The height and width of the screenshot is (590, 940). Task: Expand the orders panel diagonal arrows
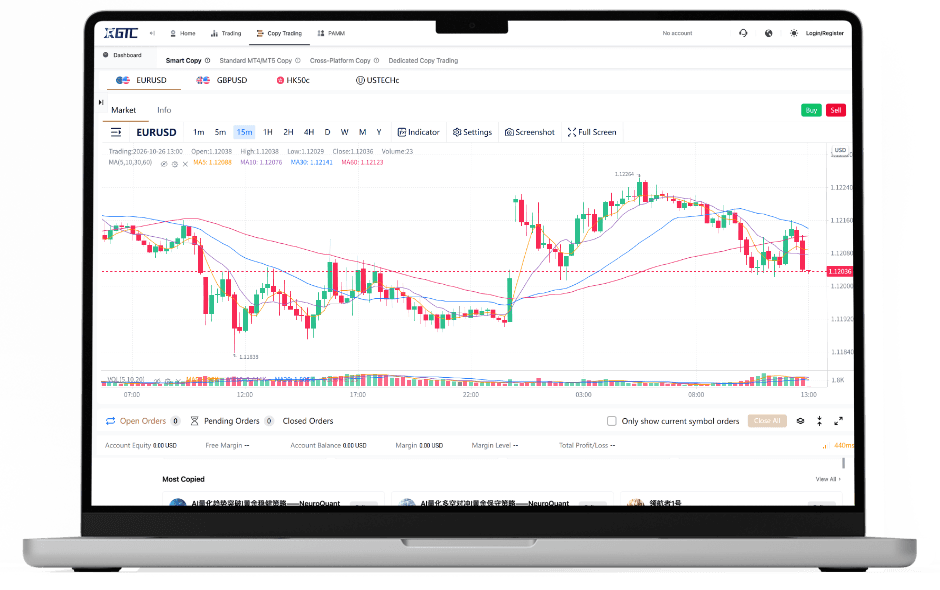[x=839, y=422]
